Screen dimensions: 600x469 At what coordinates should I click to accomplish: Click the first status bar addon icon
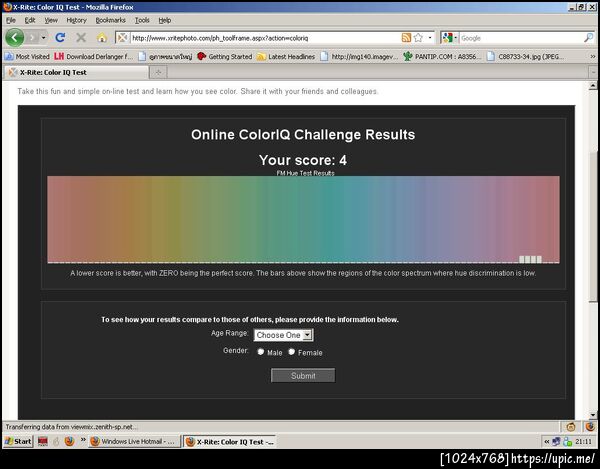tap(571, 427)
